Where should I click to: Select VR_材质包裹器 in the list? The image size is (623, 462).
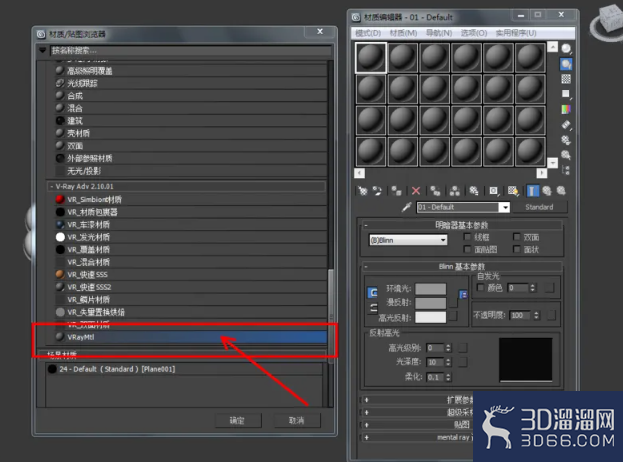[x=191, y=212]
